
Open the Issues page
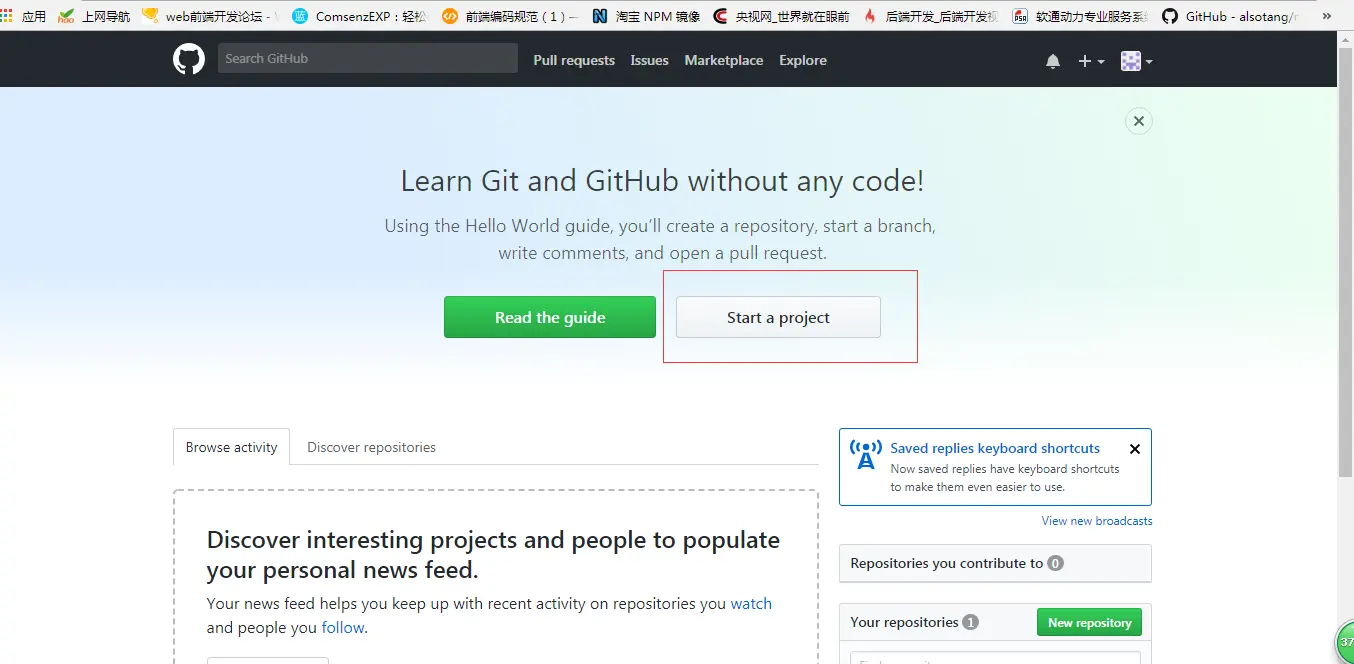pyautogui.click(x=649, y=60)
